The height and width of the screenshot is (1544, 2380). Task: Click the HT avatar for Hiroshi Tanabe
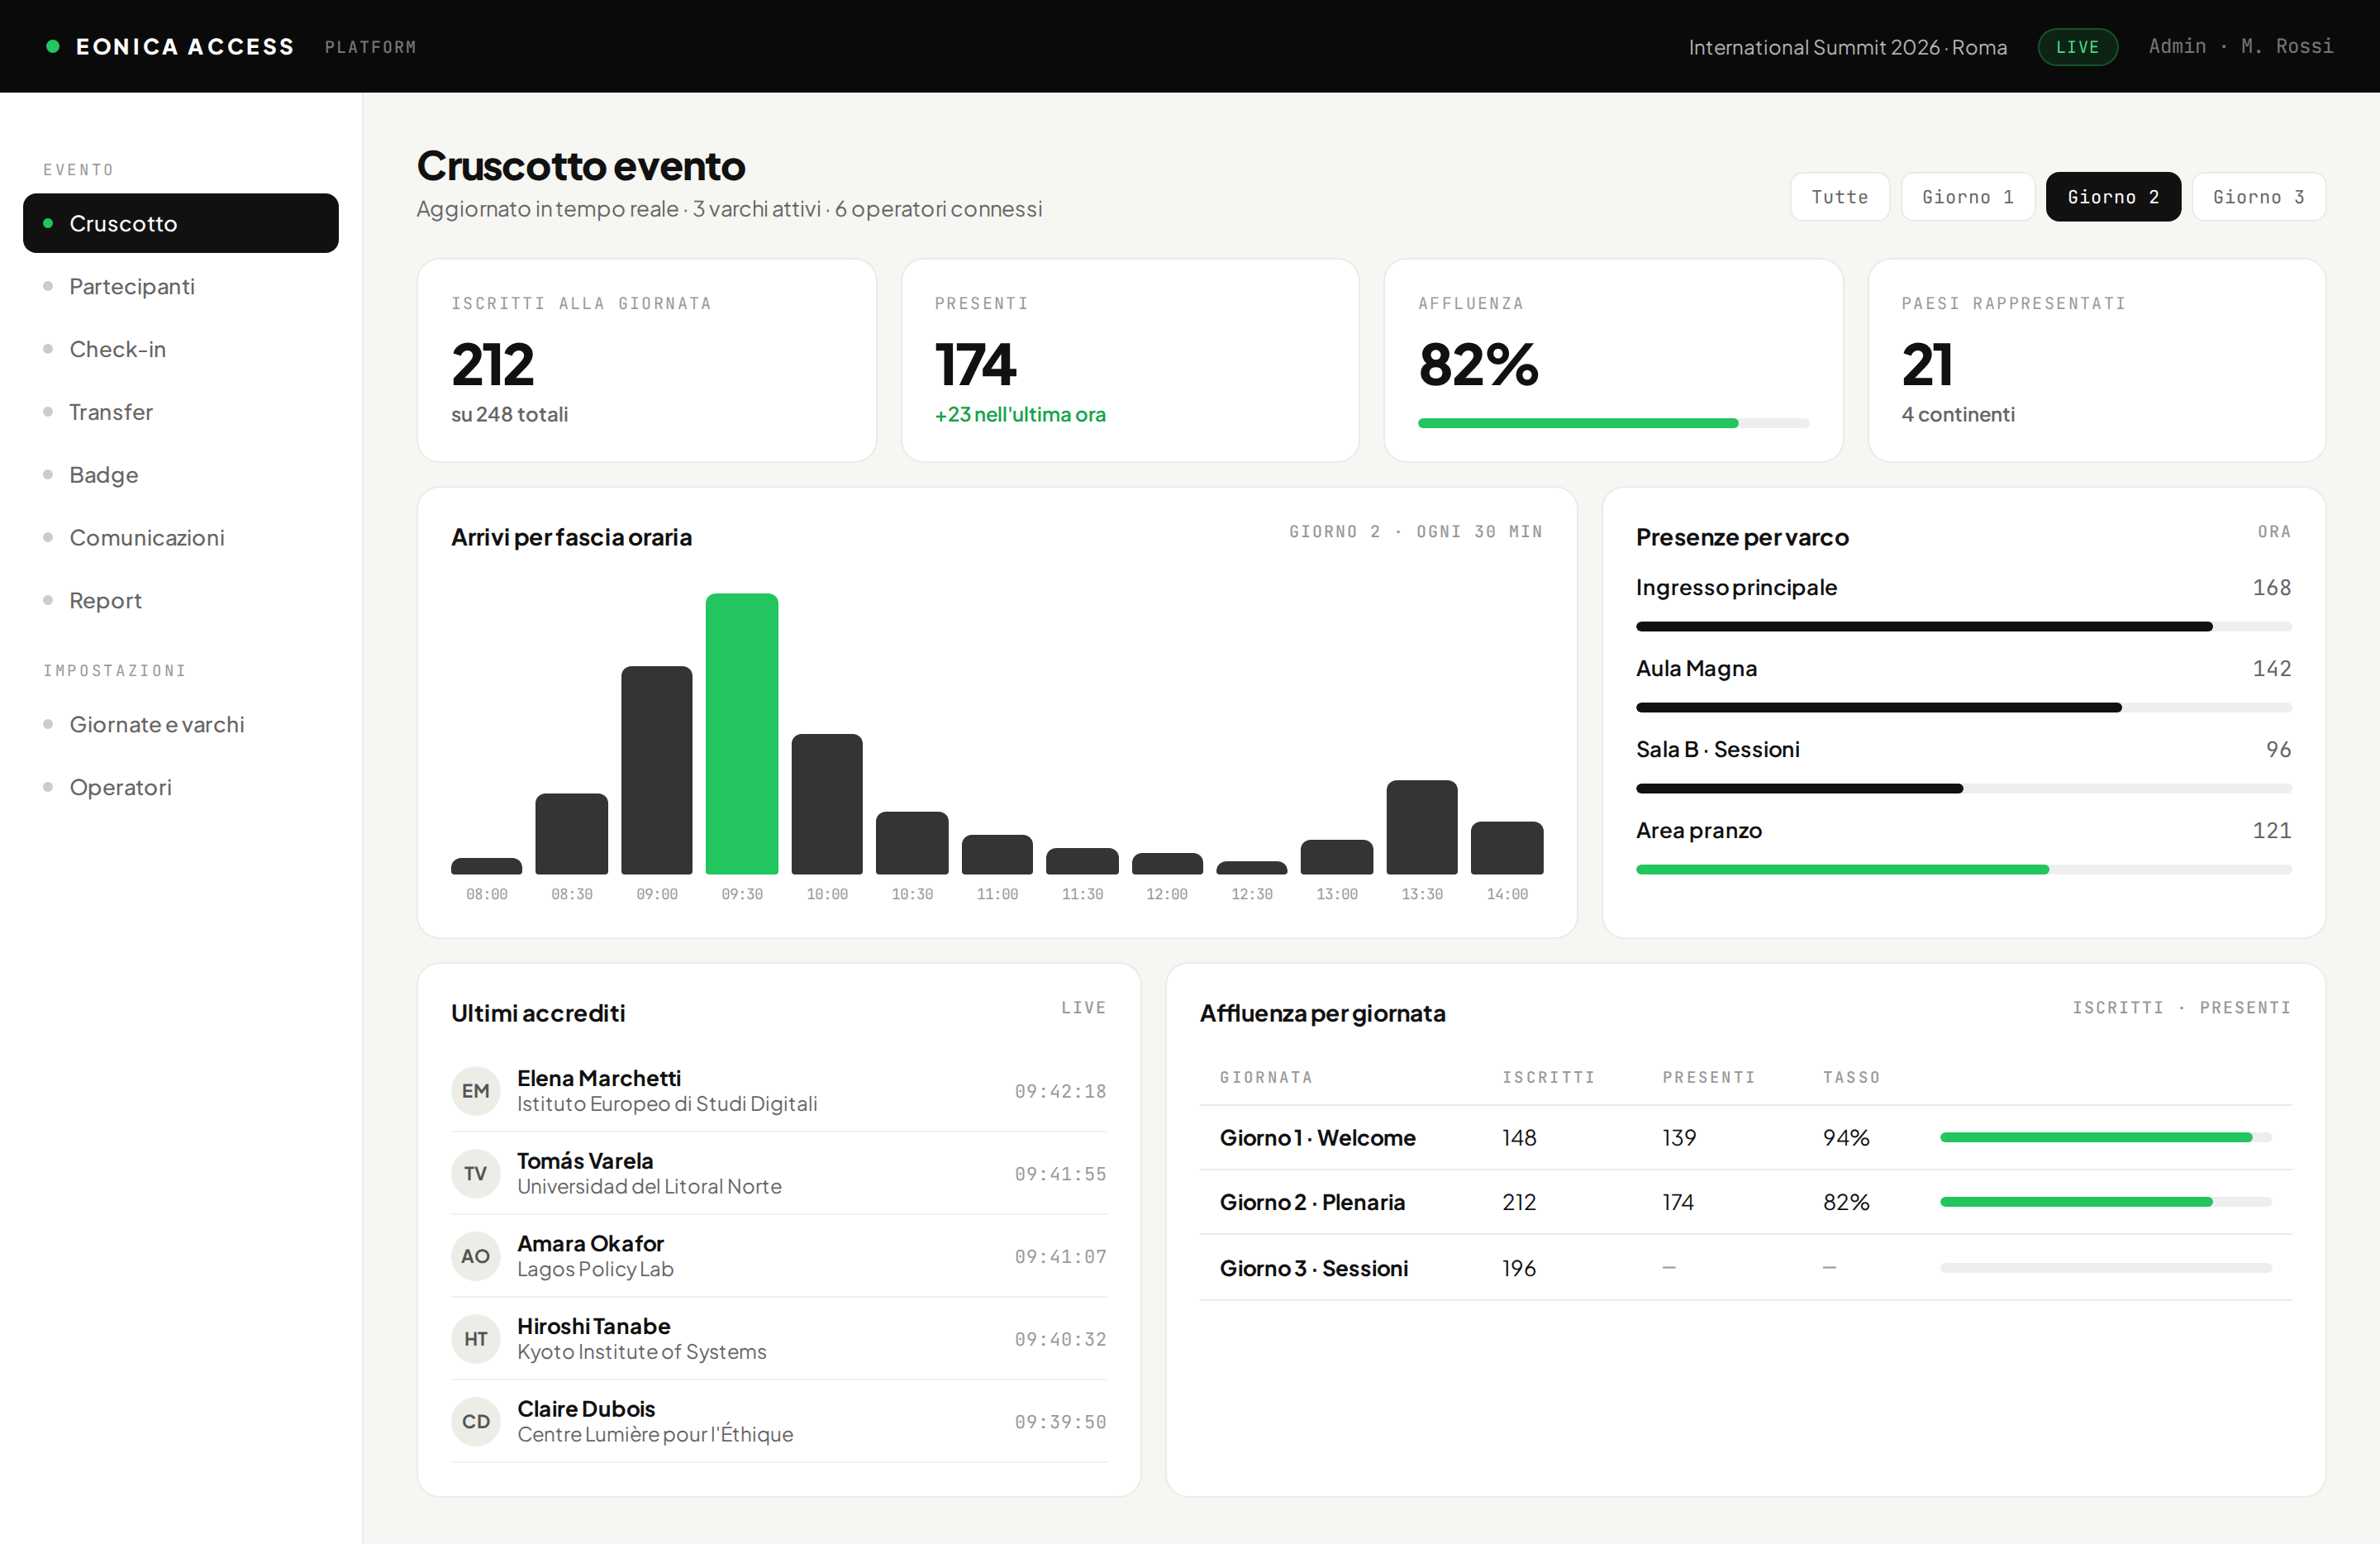[x=475, y=1339]
